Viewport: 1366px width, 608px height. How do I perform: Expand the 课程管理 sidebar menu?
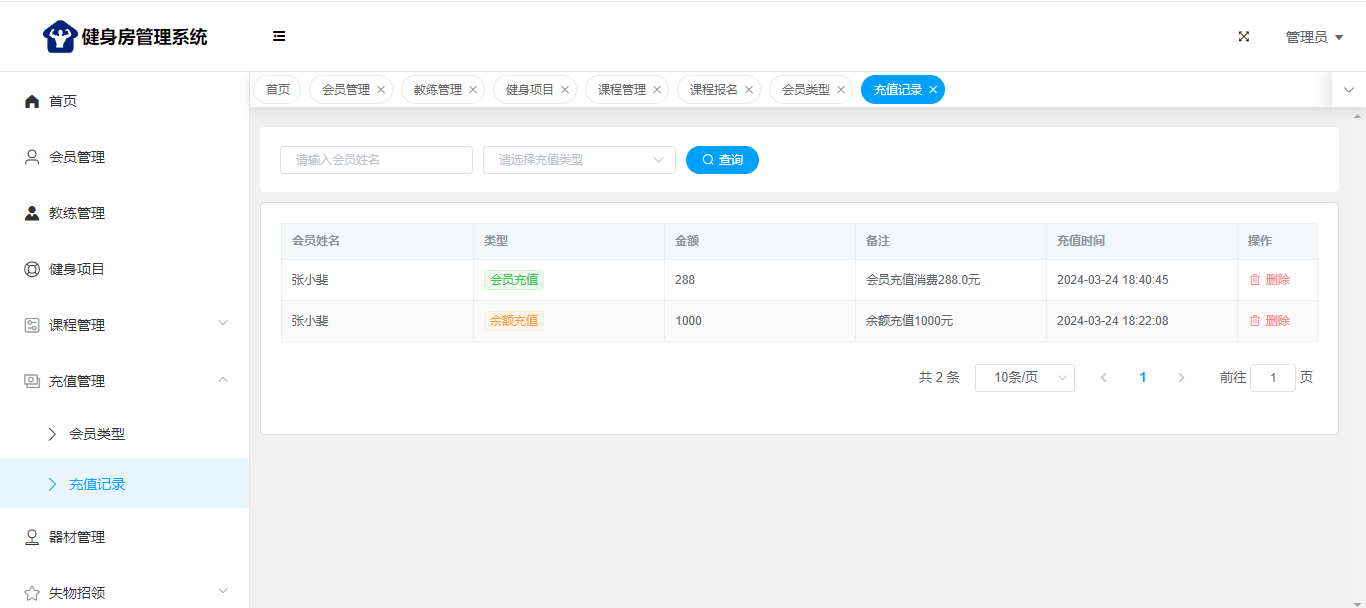(x=125, y=325)
